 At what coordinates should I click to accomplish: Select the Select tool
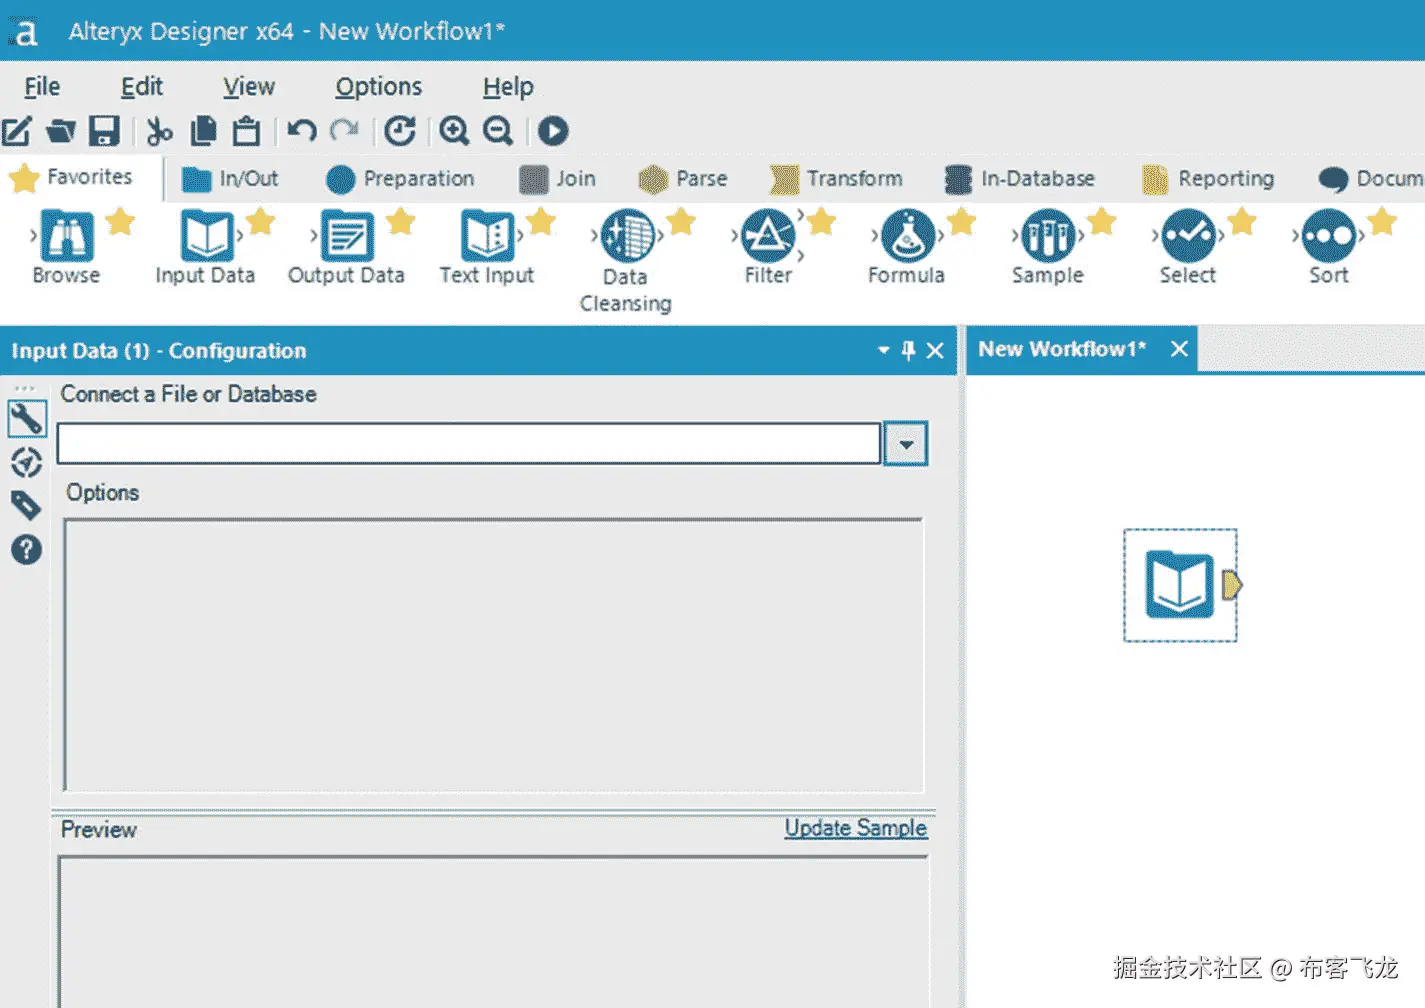1188,248
